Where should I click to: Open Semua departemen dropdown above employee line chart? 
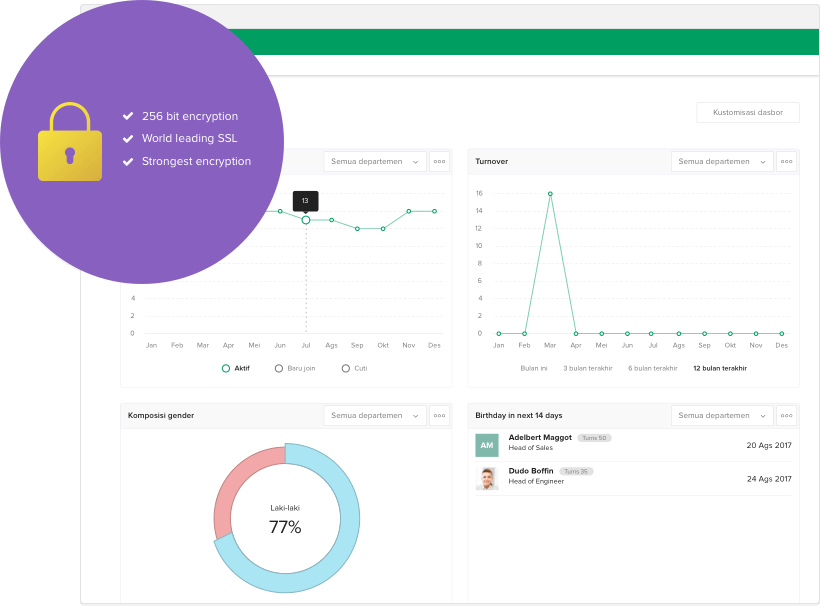pos(374,162)
